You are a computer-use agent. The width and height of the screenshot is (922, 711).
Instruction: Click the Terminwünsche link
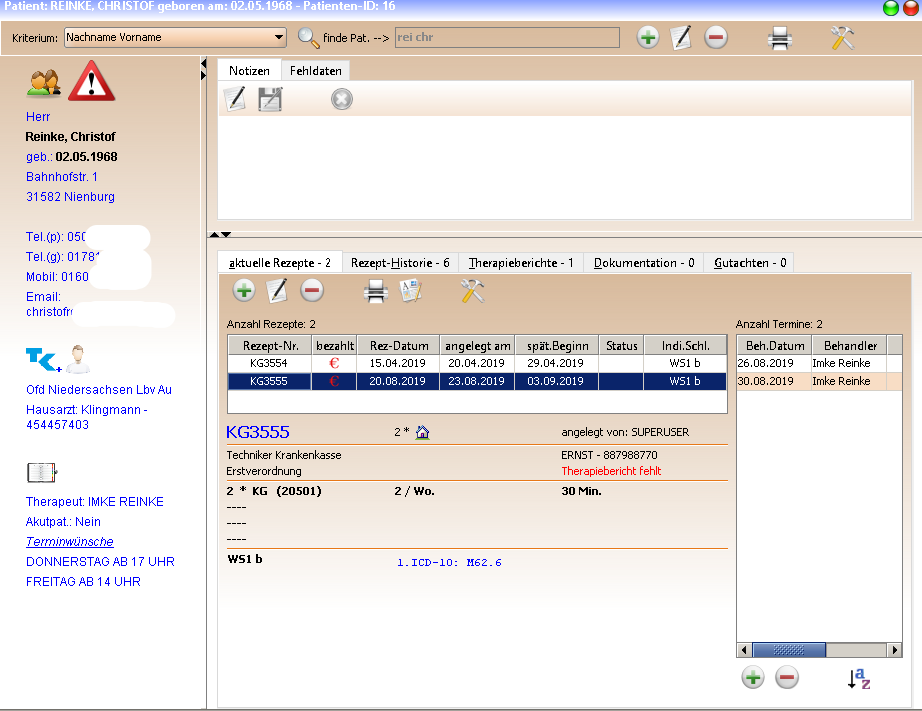pyautogui.click(x=69, y=542)
